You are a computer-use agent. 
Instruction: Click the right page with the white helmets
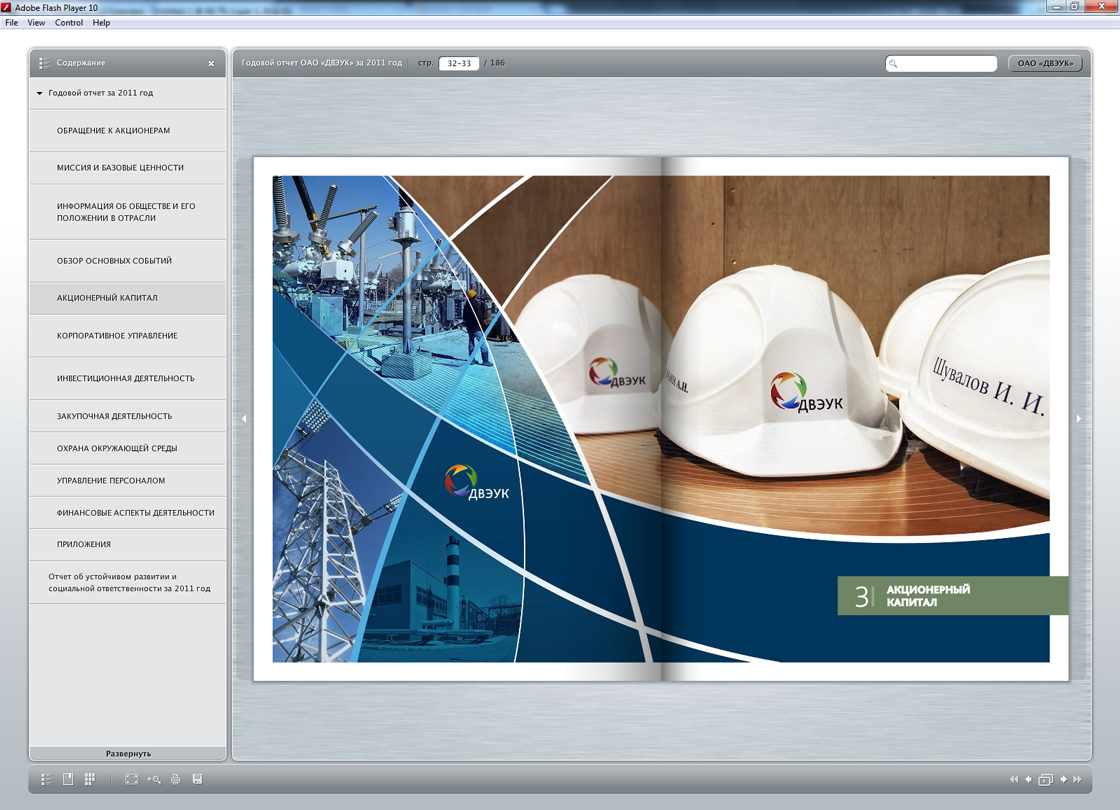[x=865, y=419]
